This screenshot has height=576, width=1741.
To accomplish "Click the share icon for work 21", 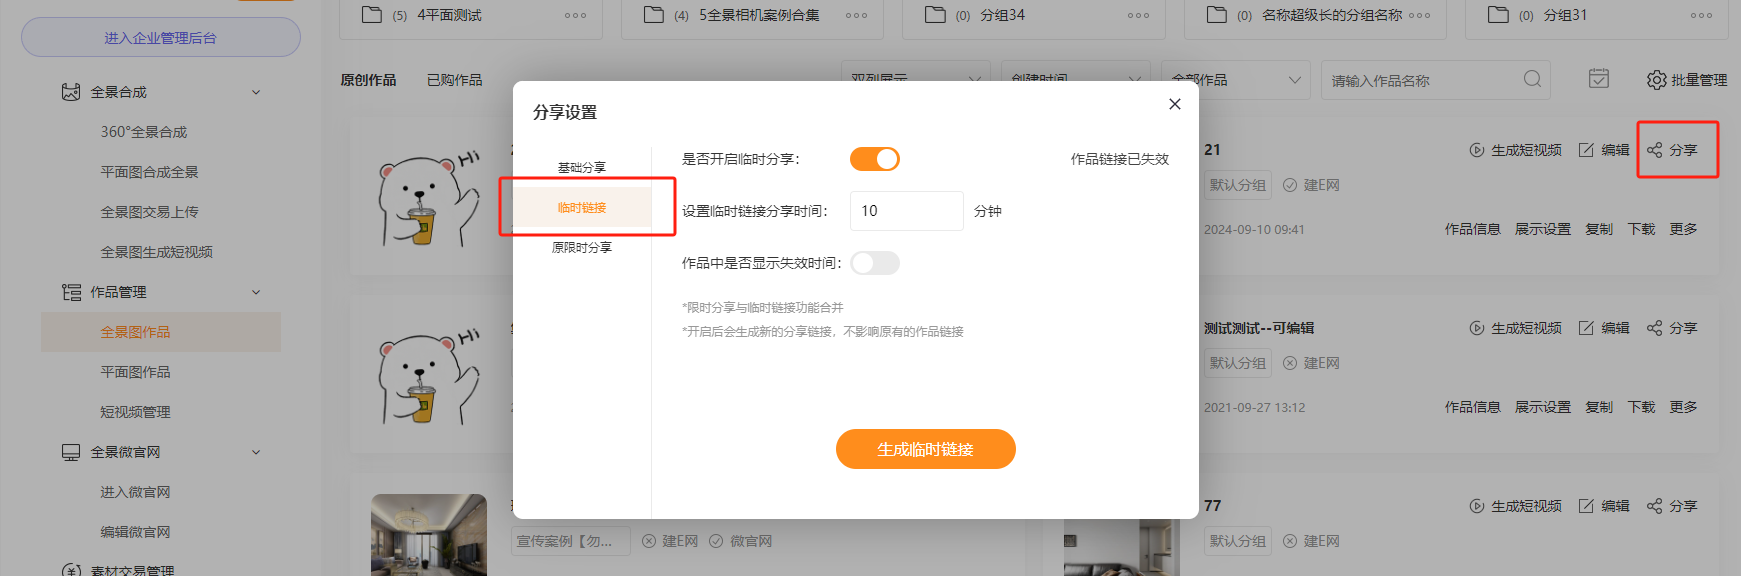I will 1655,150.
